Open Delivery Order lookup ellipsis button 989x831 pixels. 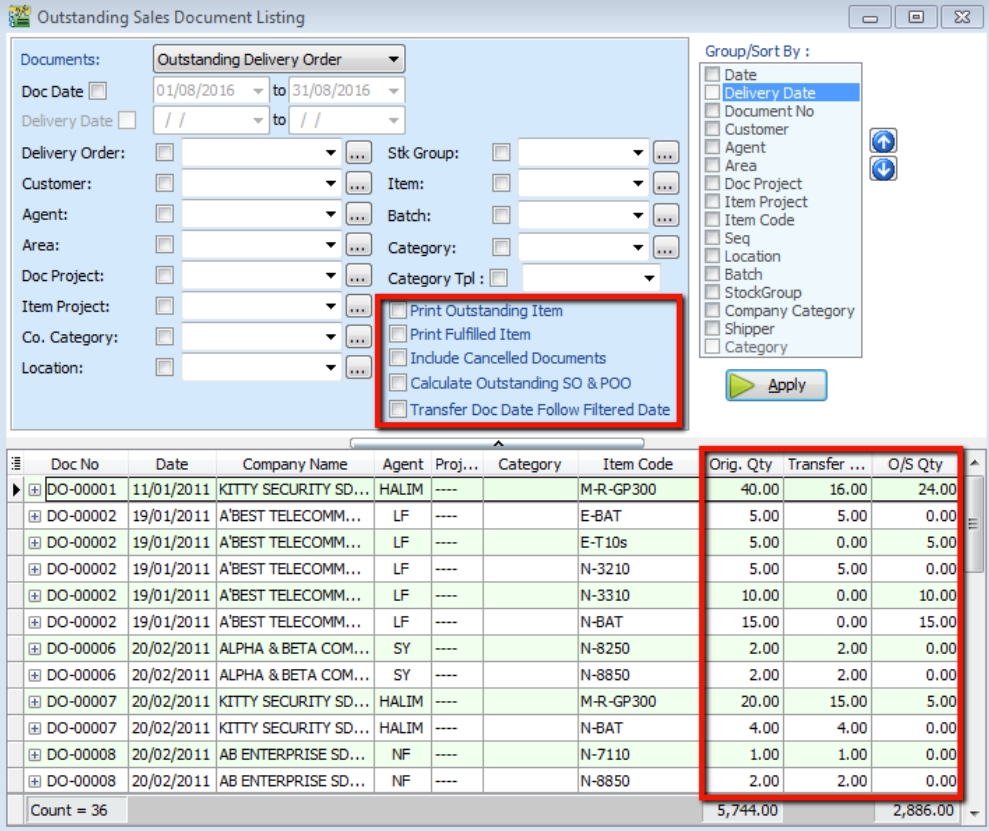tap(358, 153)
